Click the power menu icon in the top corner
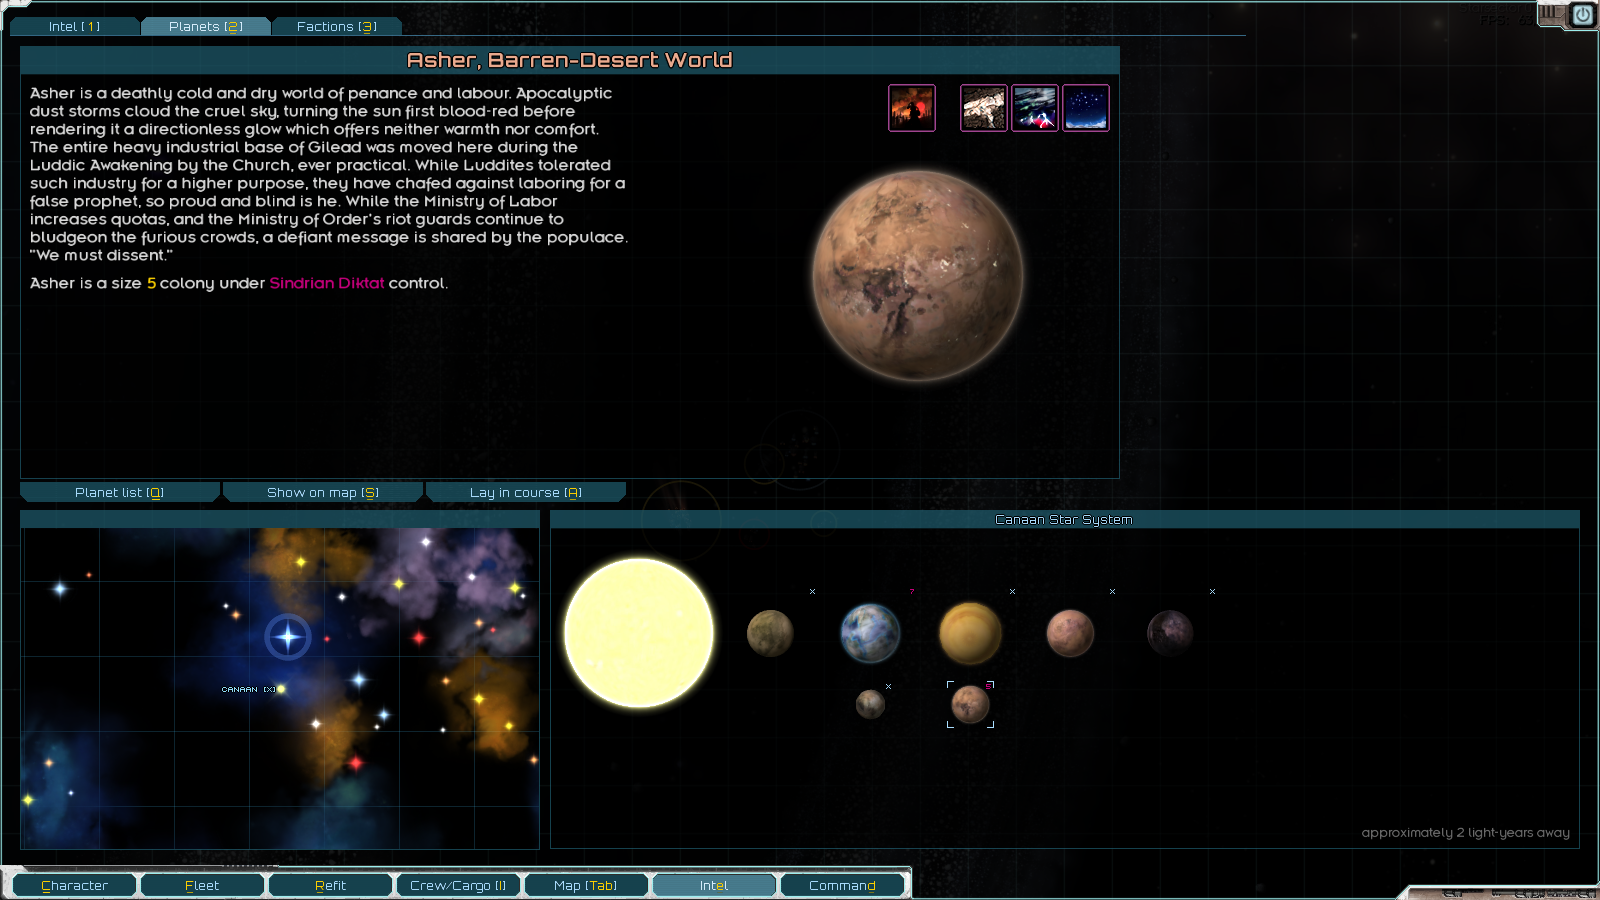 click(1583, 15)
